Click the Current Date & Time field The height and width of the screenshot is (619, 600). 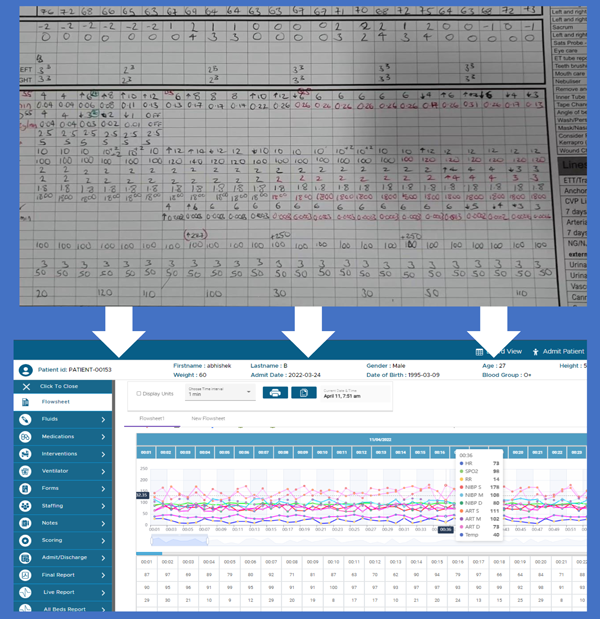(356, 394)
